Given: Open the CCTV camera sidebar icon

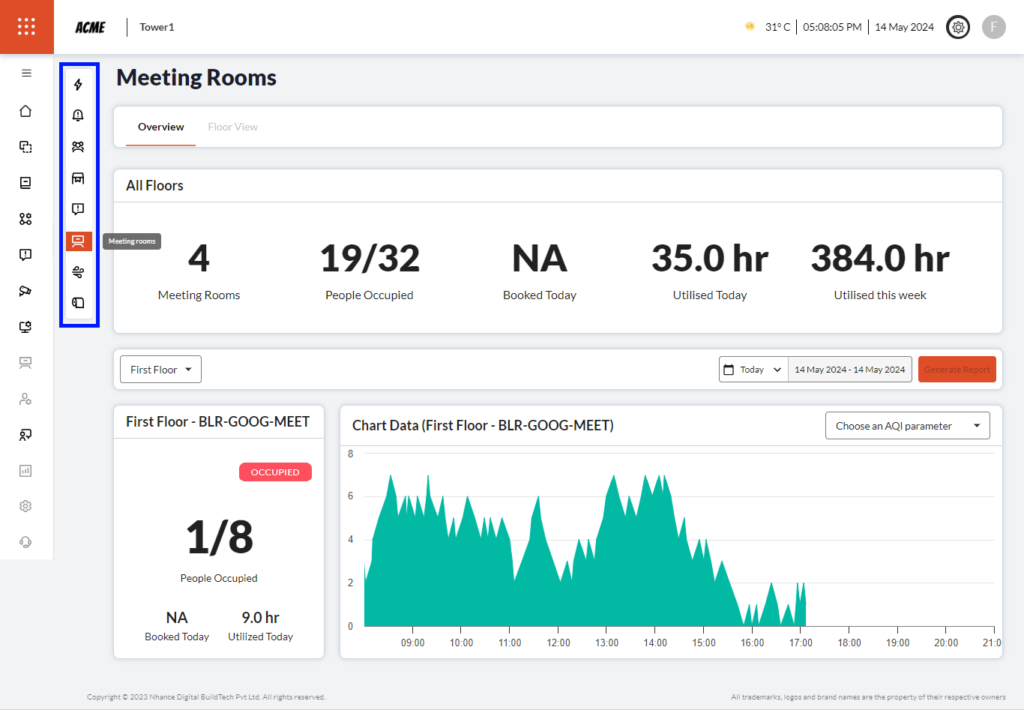Looking at the screenshot, I should pyautogui.click(x=26, y=291).
